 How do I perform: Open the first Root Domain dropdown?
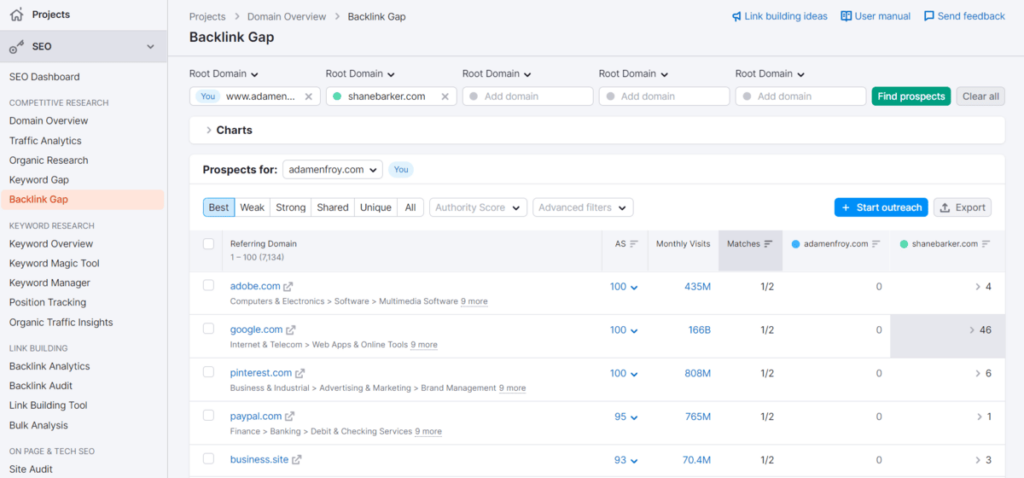click(224, 74)
